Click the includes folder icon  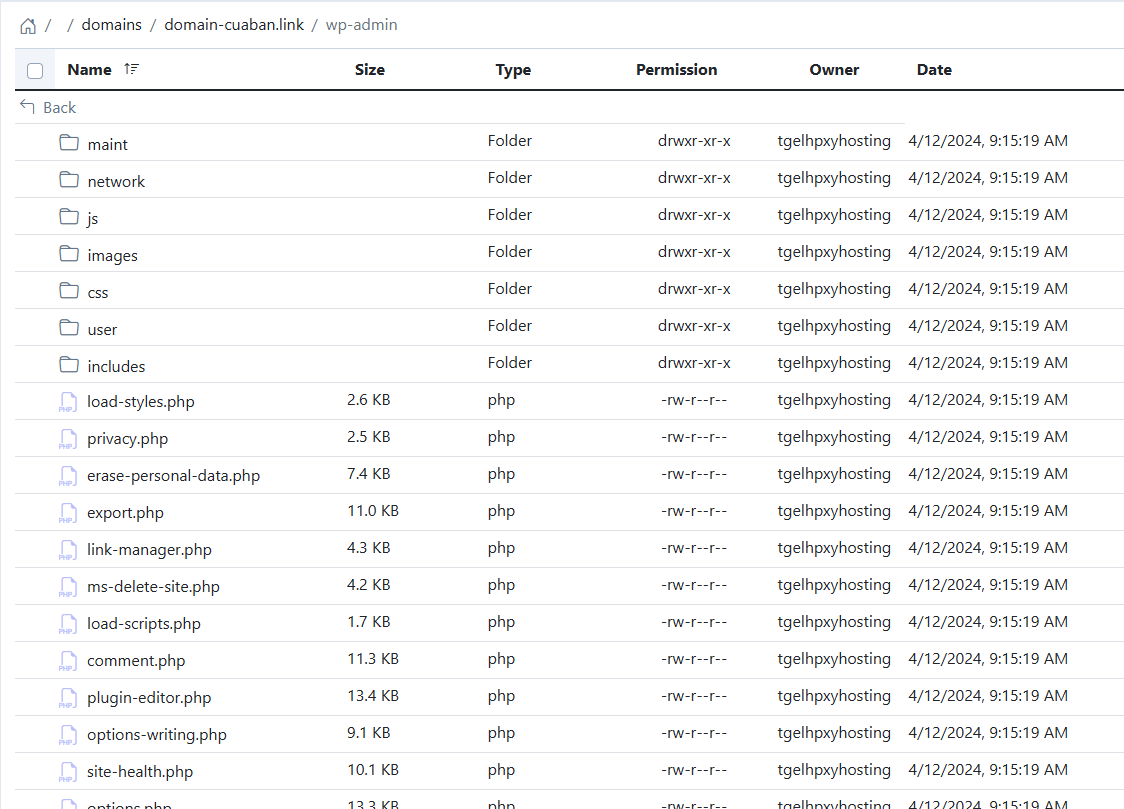click(69, 365)
